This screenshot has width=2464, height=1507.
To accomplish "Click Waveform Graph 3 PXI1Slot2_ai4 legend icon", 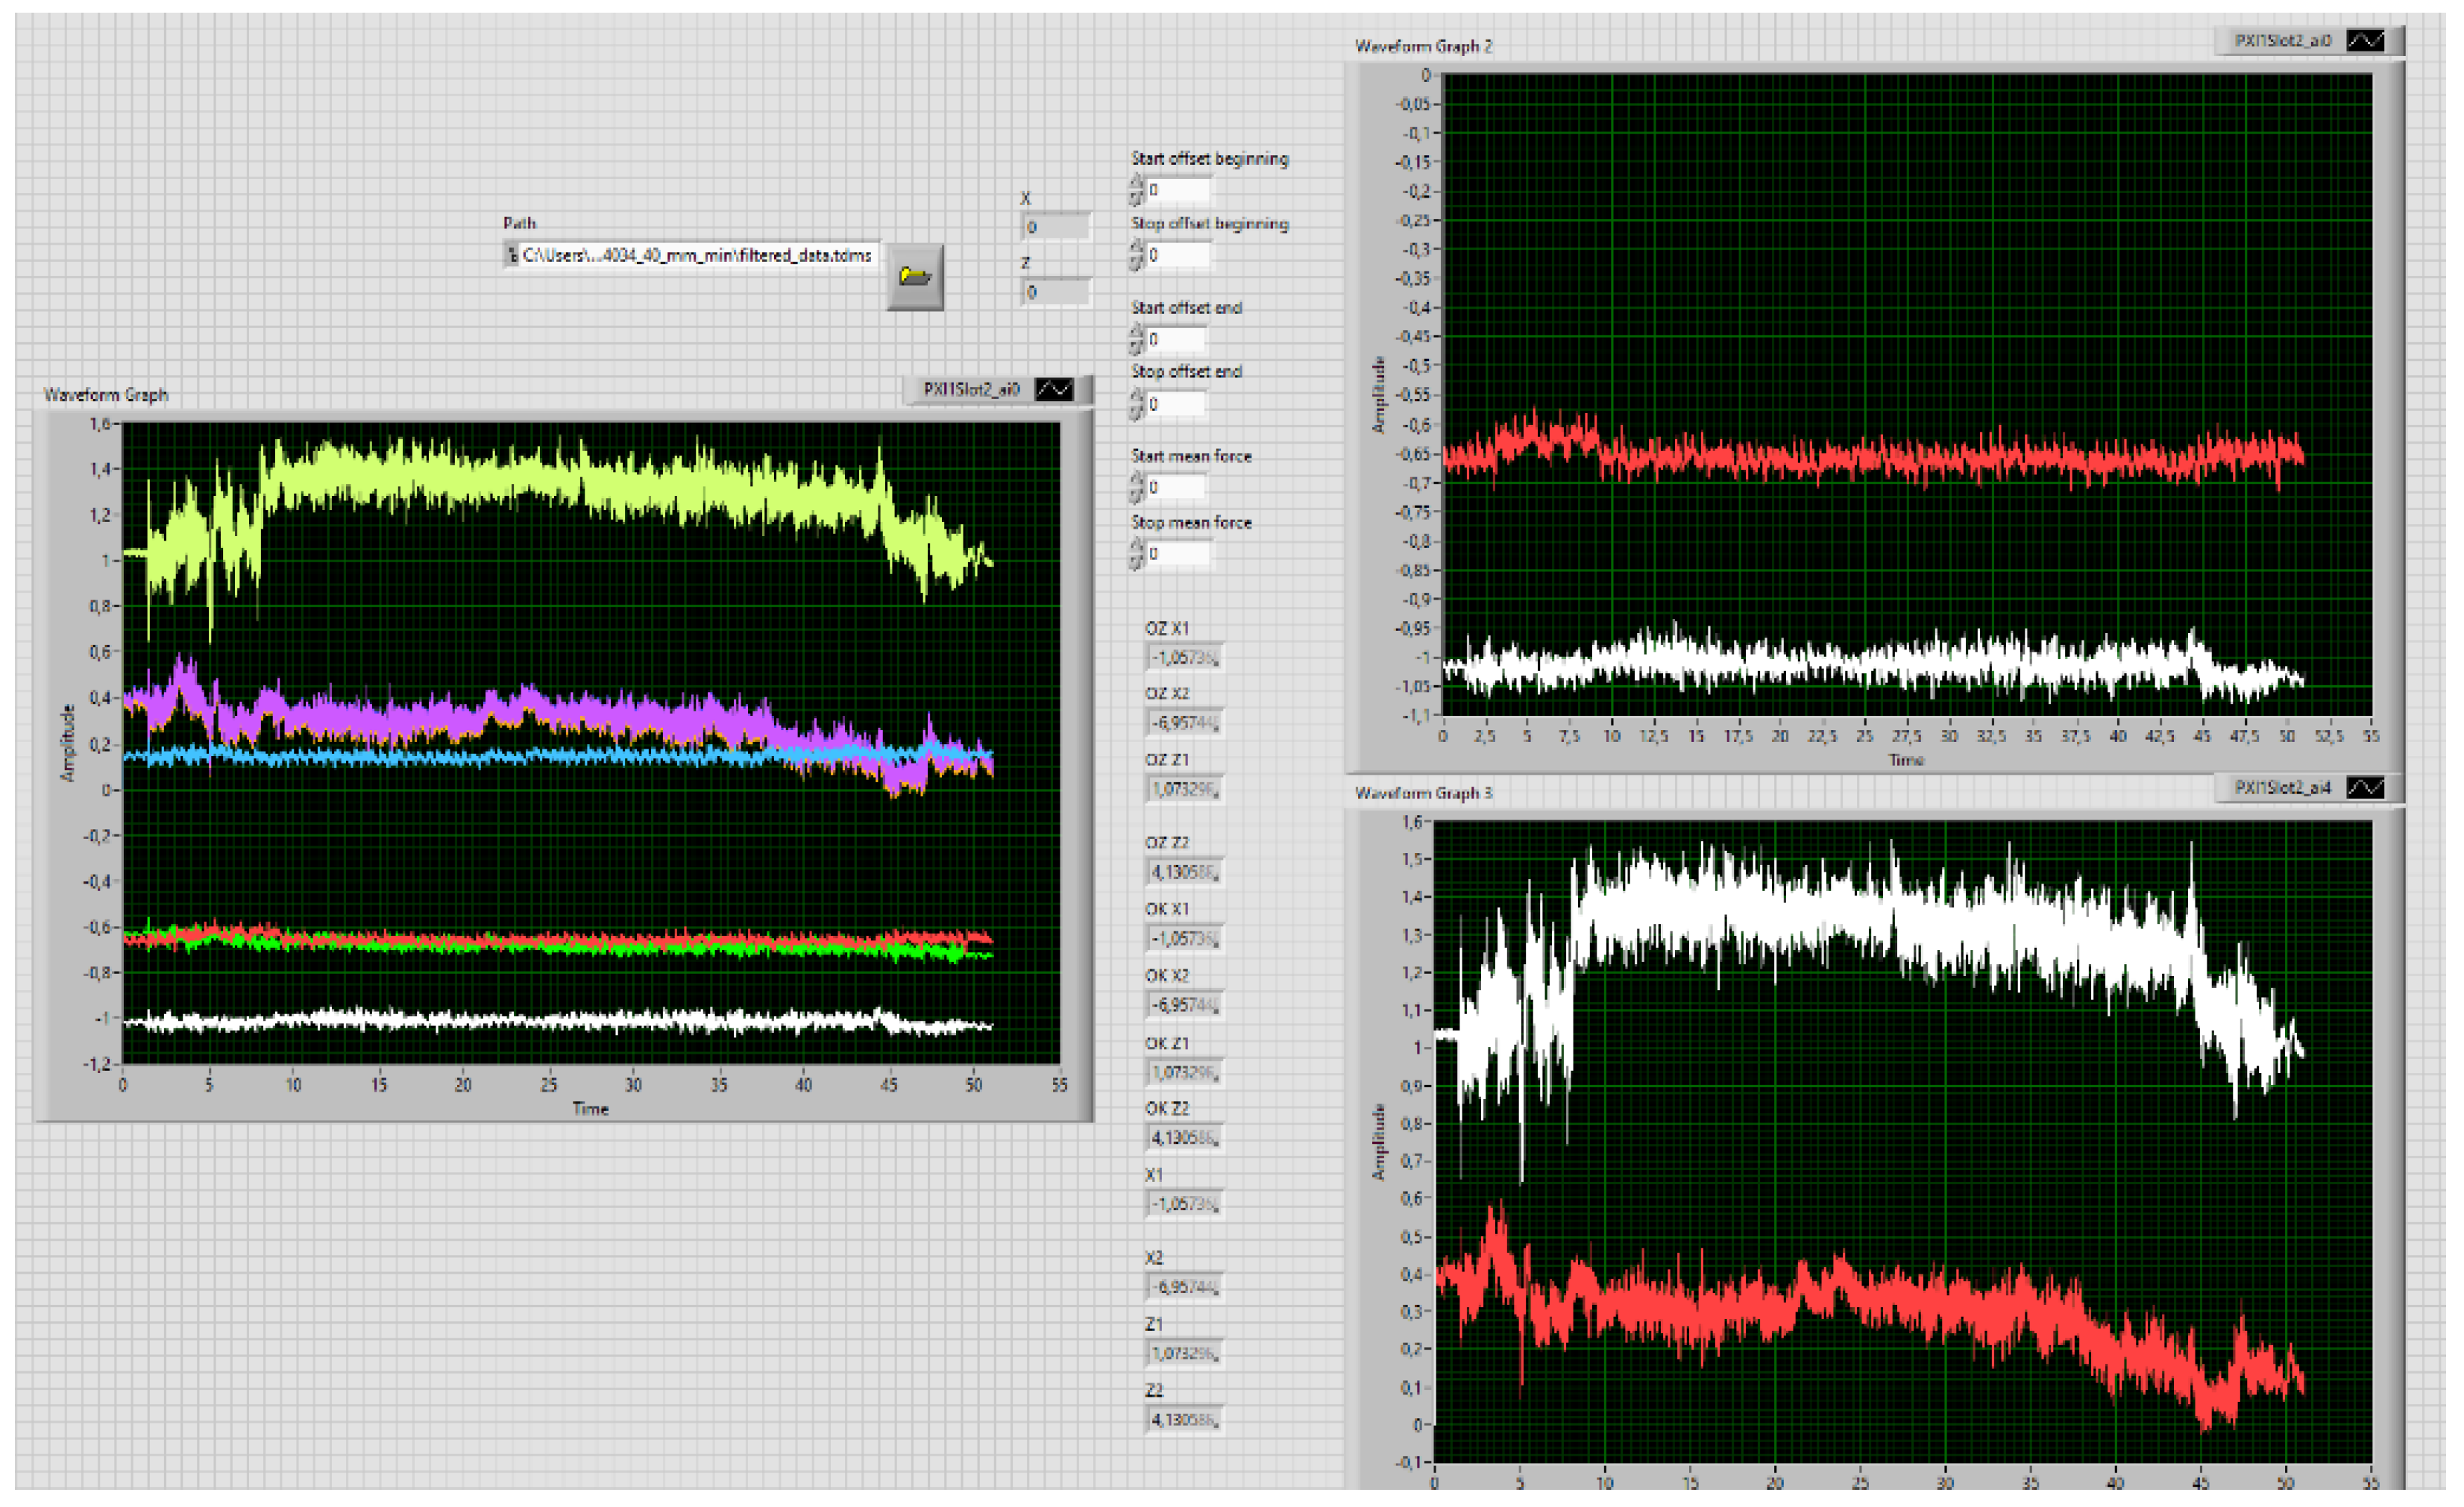I will click(2365, 788).
